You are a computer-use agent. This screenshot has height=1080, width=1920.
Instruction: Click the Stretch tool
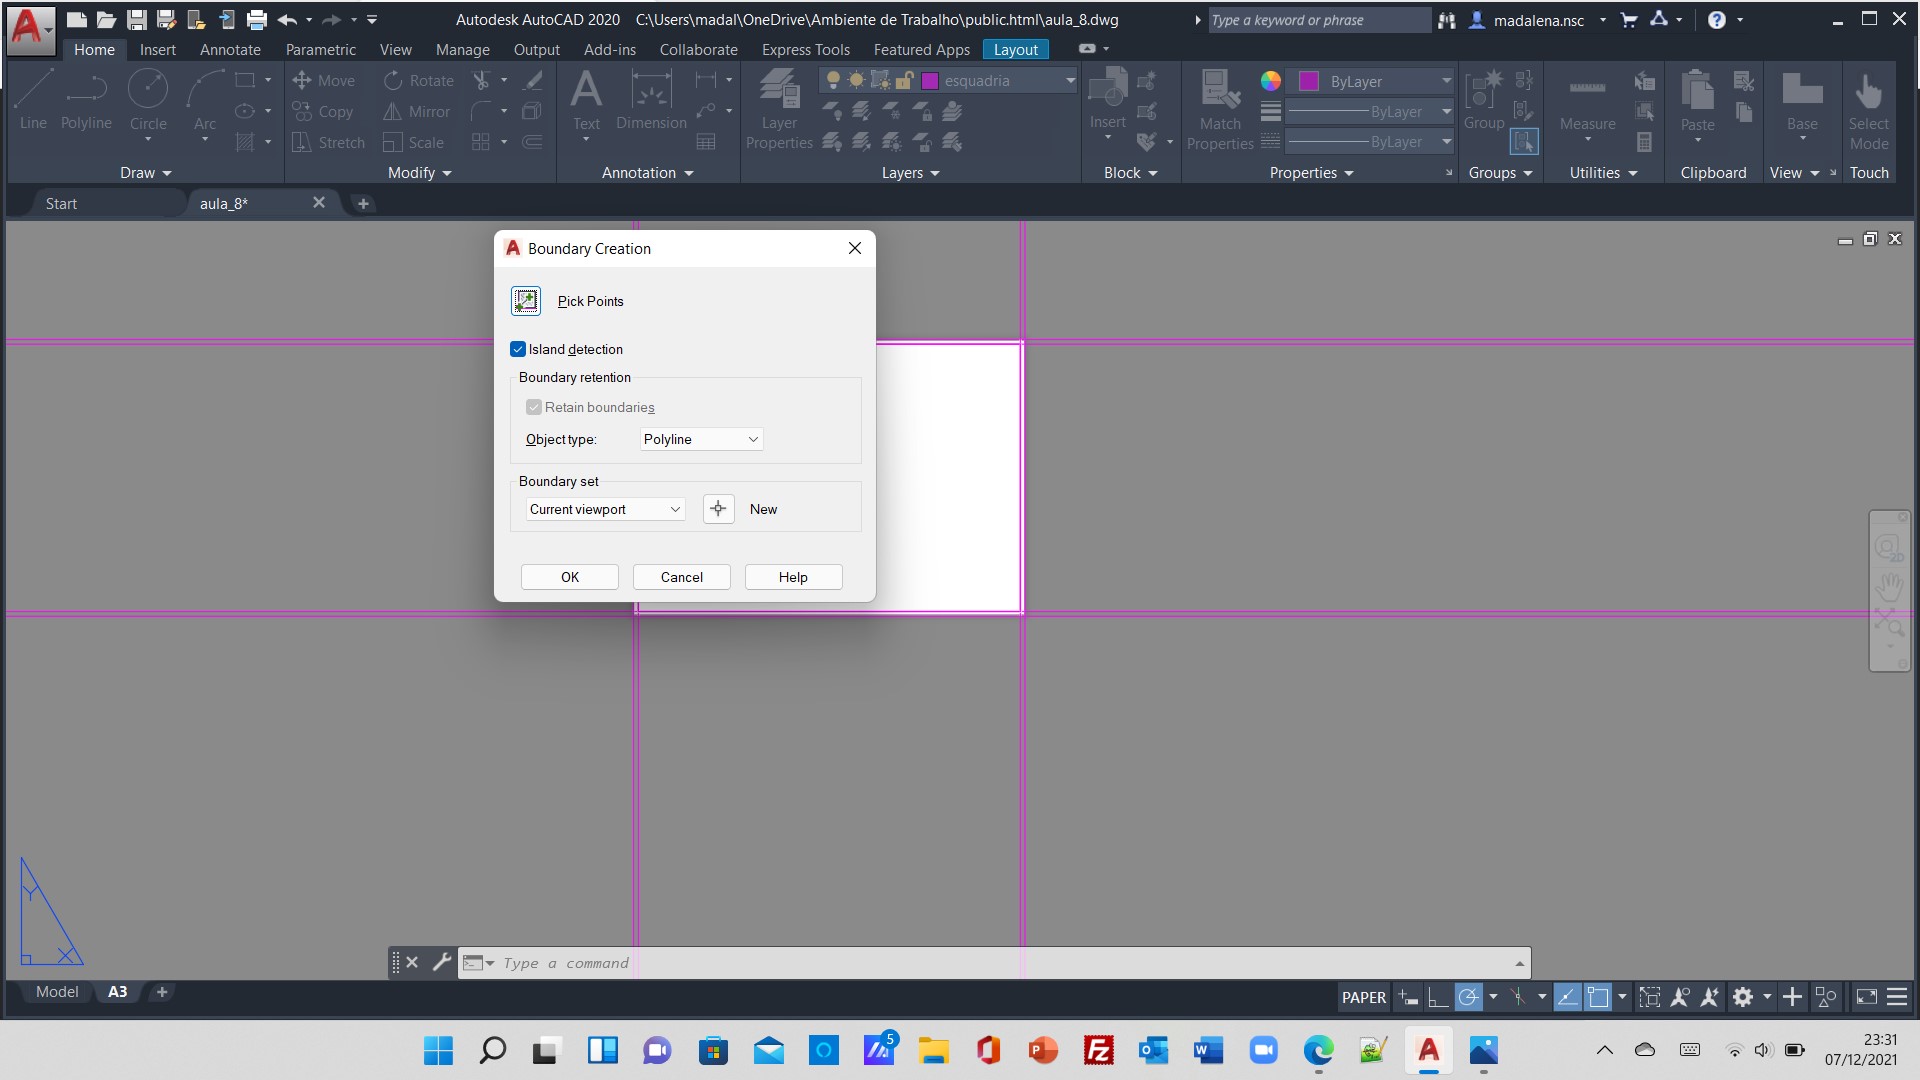pyautogui.click(x=328, y=142)
